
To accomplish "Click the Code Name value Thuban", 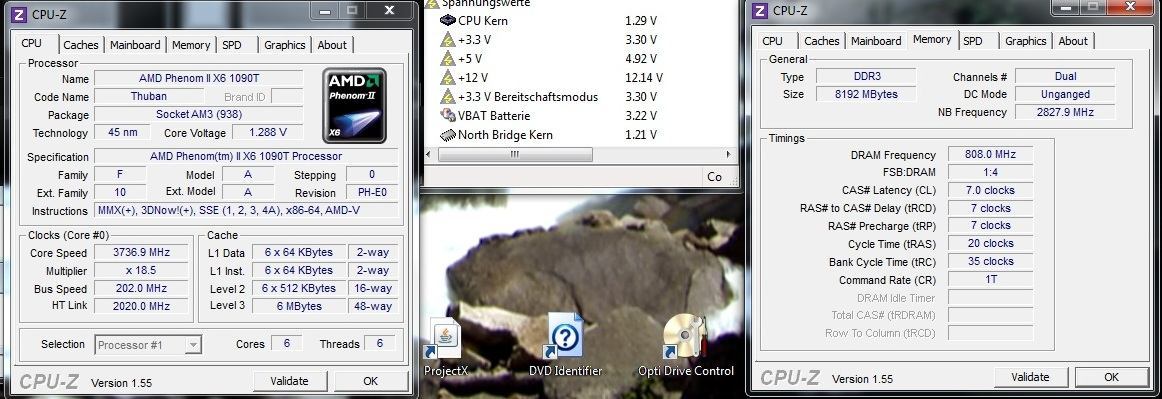I will 149,96.
